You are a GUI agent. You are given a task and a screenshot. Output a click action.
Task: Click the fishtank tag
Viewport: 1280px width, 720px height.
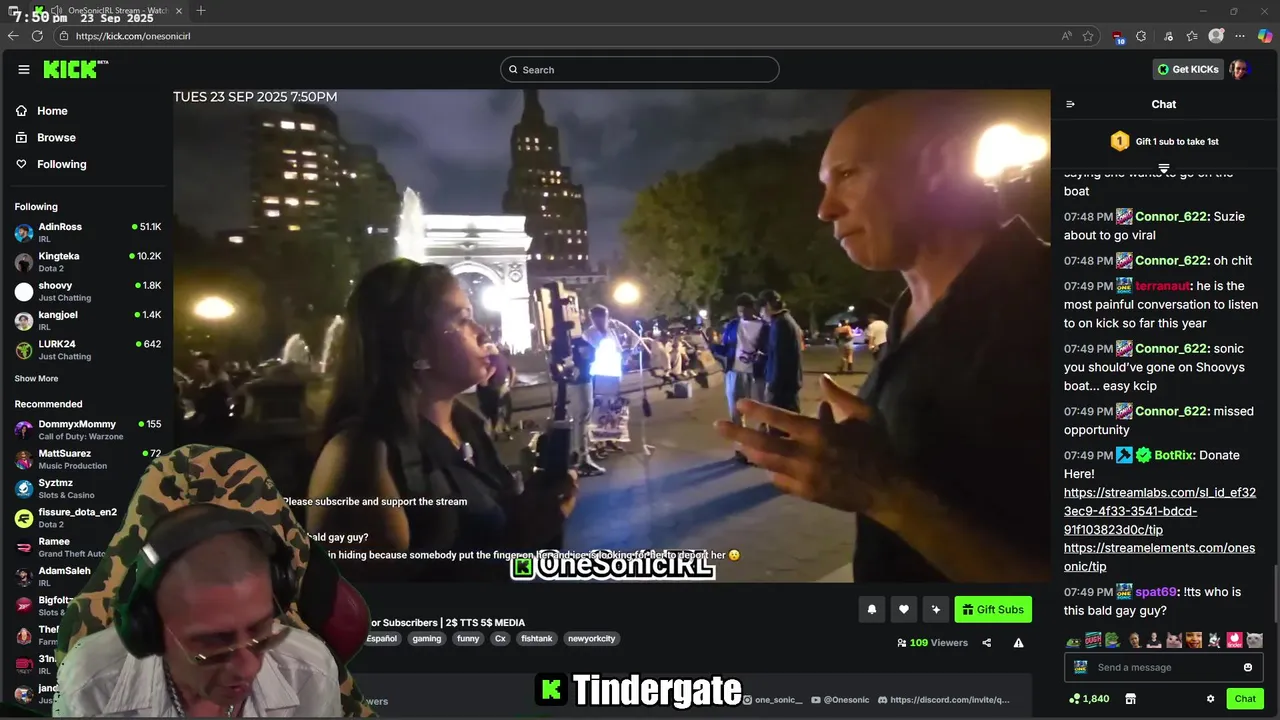(537, 638)
